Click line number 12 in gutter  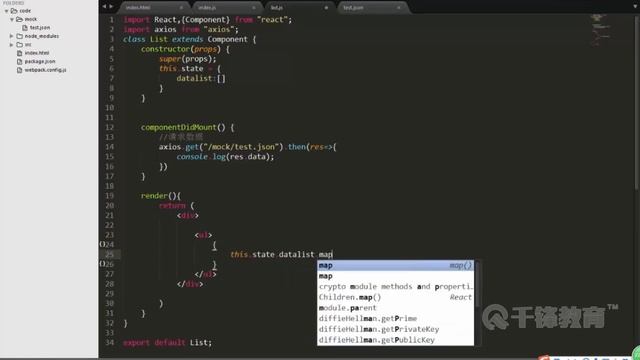pyautogui.click(x=109, y=127)
